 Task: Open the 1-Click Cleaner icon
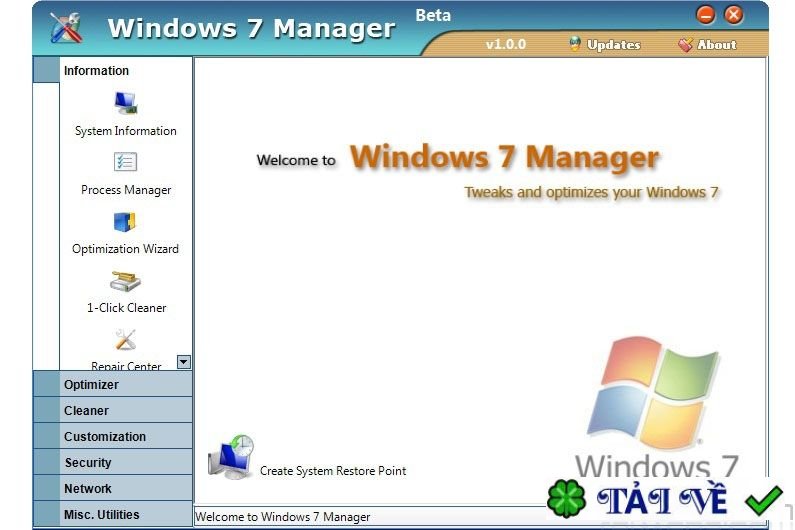click(x=125, y=280)
